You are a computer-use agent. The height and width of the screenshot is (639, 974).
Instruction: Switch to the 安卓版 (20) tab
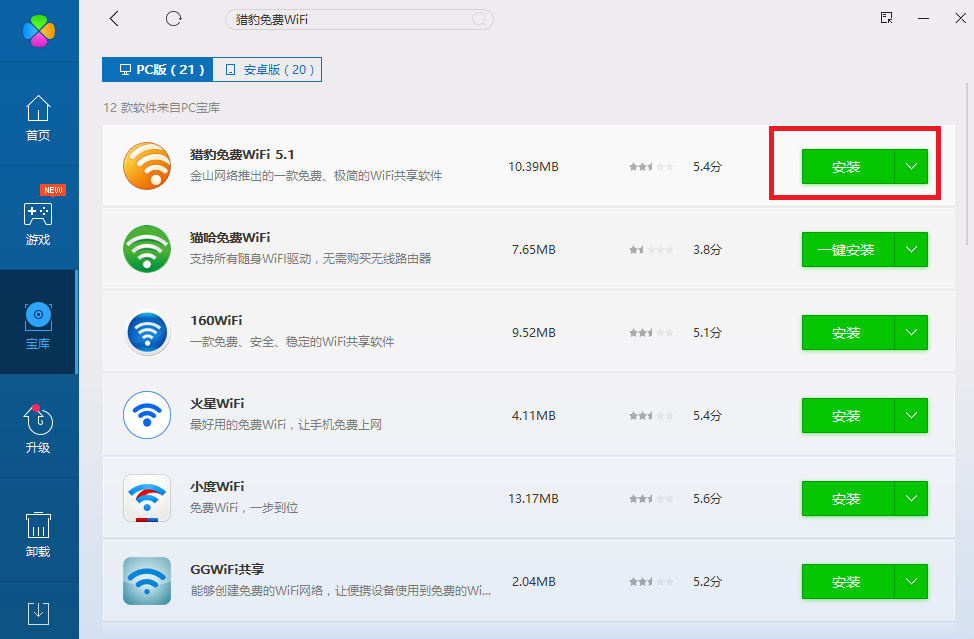pyautogui.click(x=267, y=70)
